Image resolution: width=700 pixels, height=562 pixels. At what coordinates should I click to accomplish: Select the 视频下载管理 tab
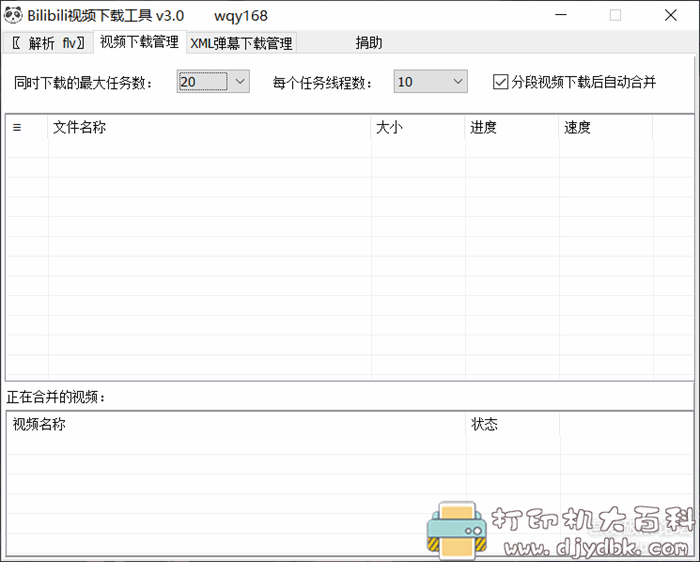point(139,42)
